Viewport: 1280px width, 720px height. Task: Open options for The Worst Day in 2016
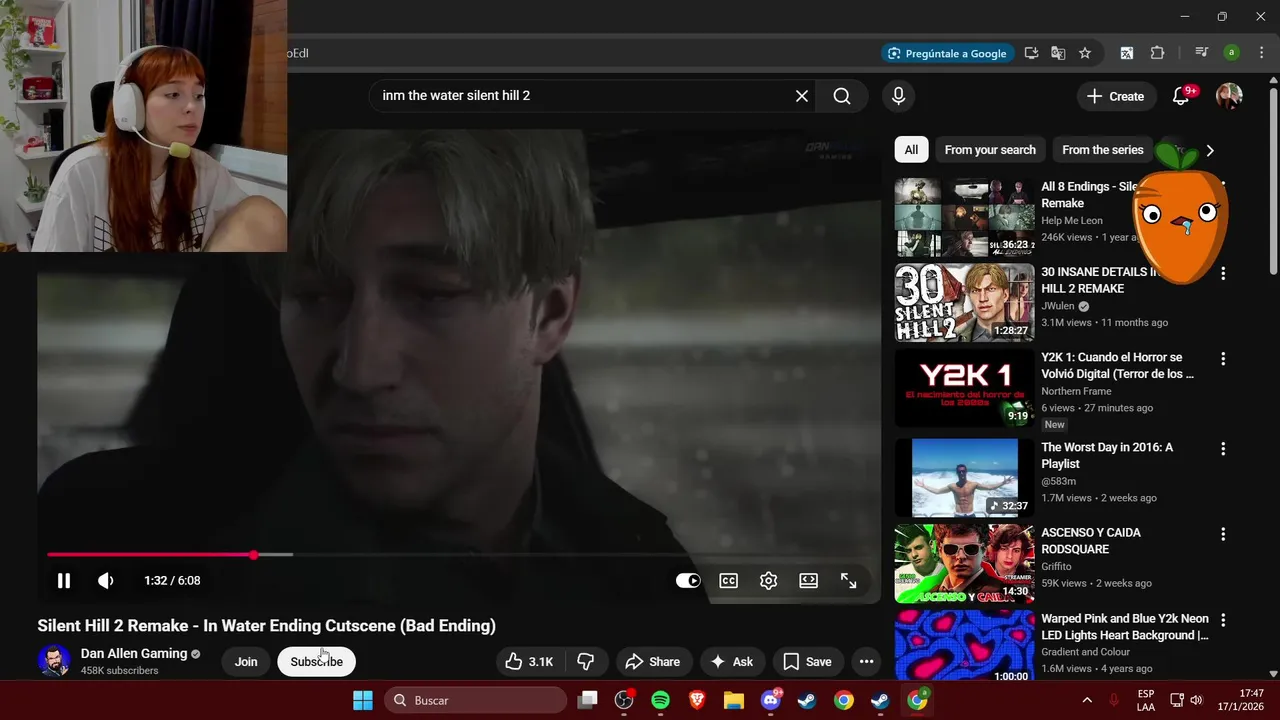click(1222, 448)
